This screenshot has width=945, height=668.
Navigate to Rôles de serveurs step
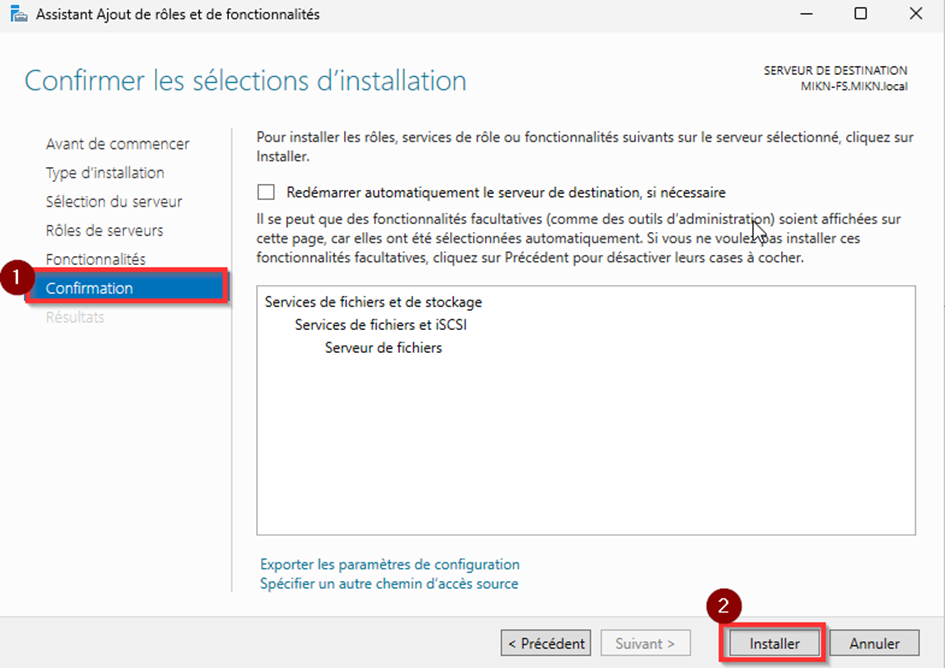(104, 231)
